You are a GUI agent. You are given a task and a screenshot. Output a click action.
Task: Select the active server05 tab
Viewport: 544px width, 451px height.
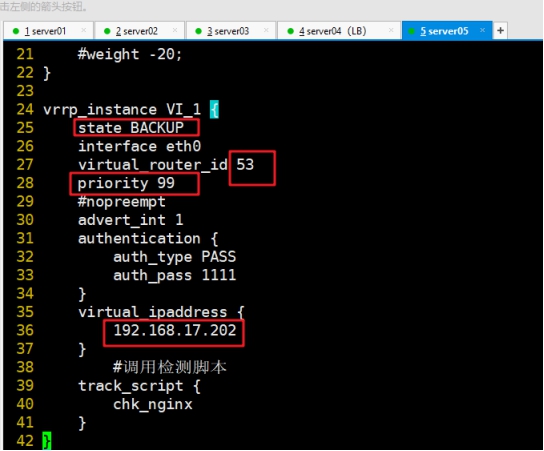[x=447, y=31]
